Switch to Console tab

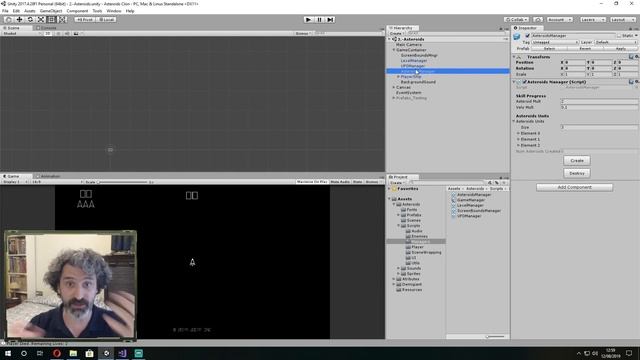pyautogui.click(x=46, y=28)
